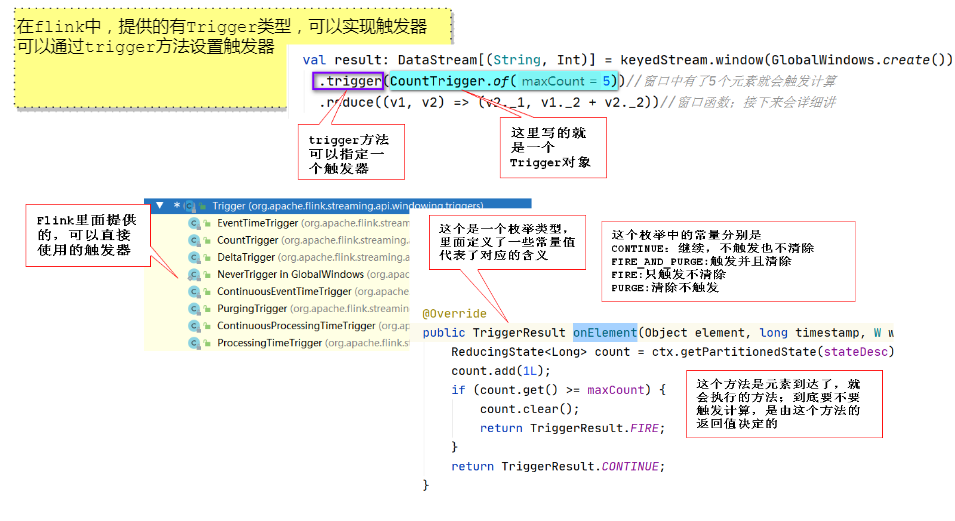Click the class icon beside CountTrigger
955x521 pixels.
194,241
